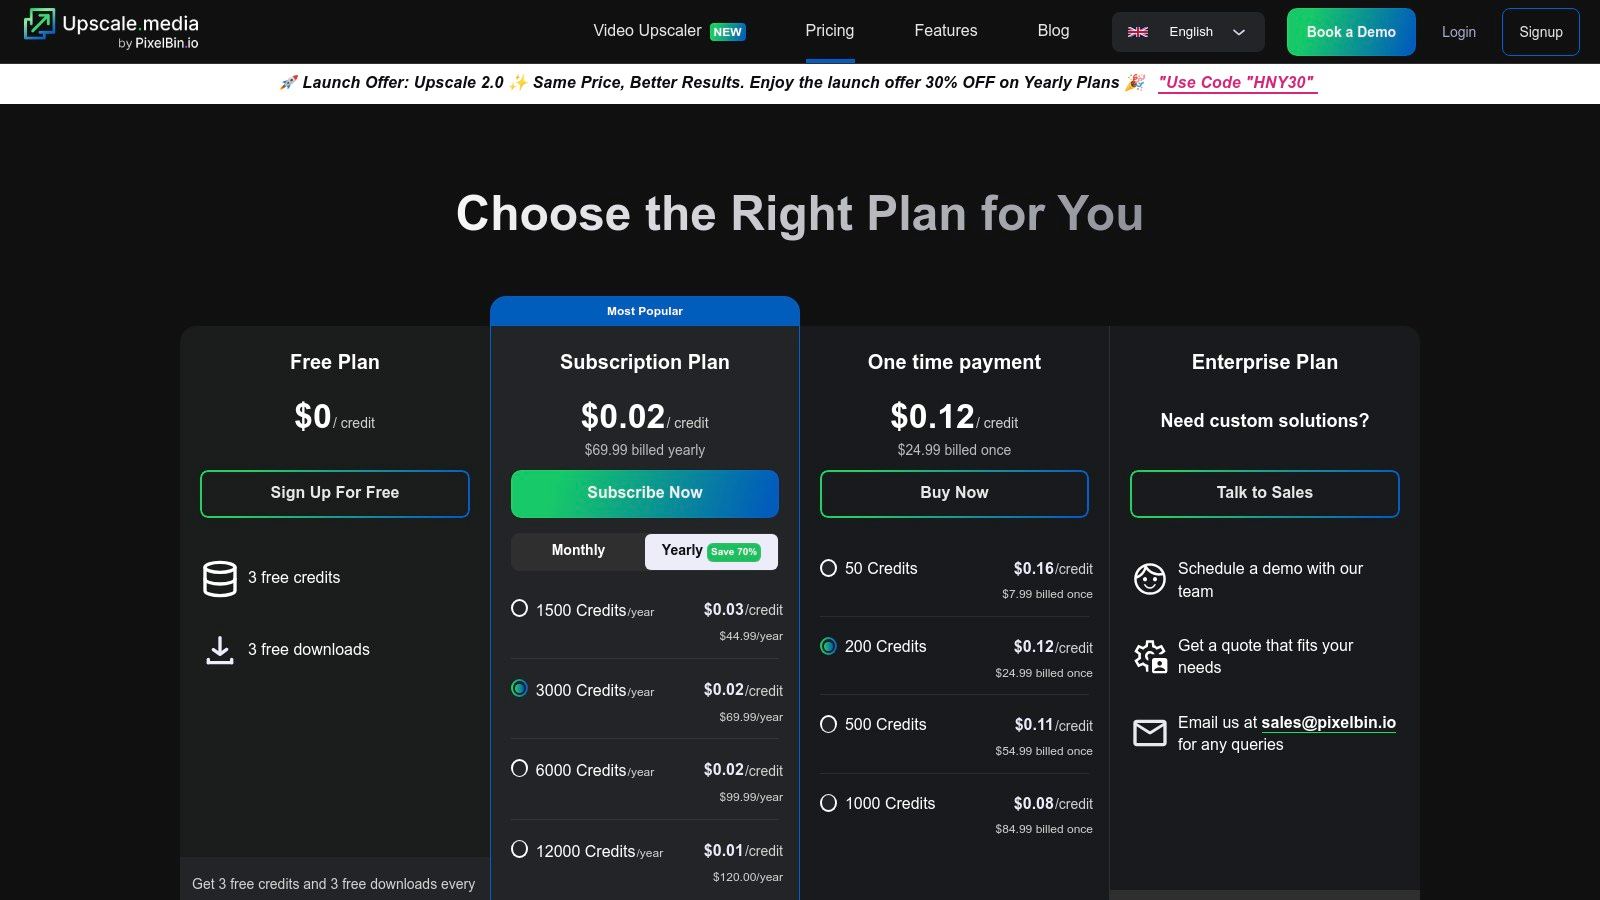Select the 1500 Credits/year radio option
This screenshot has height=900, width=1600.
520,608
